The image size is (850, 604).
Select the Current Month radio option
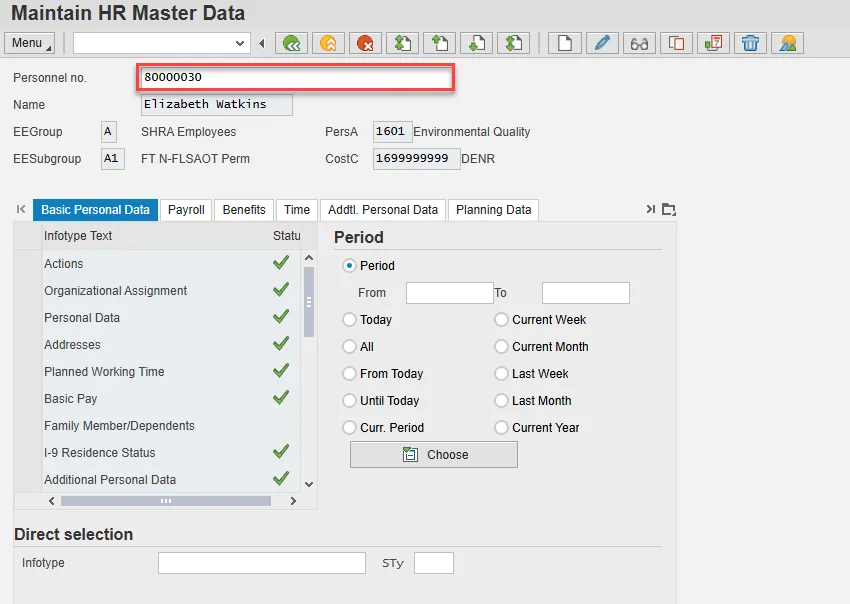[x=501, y=347]
